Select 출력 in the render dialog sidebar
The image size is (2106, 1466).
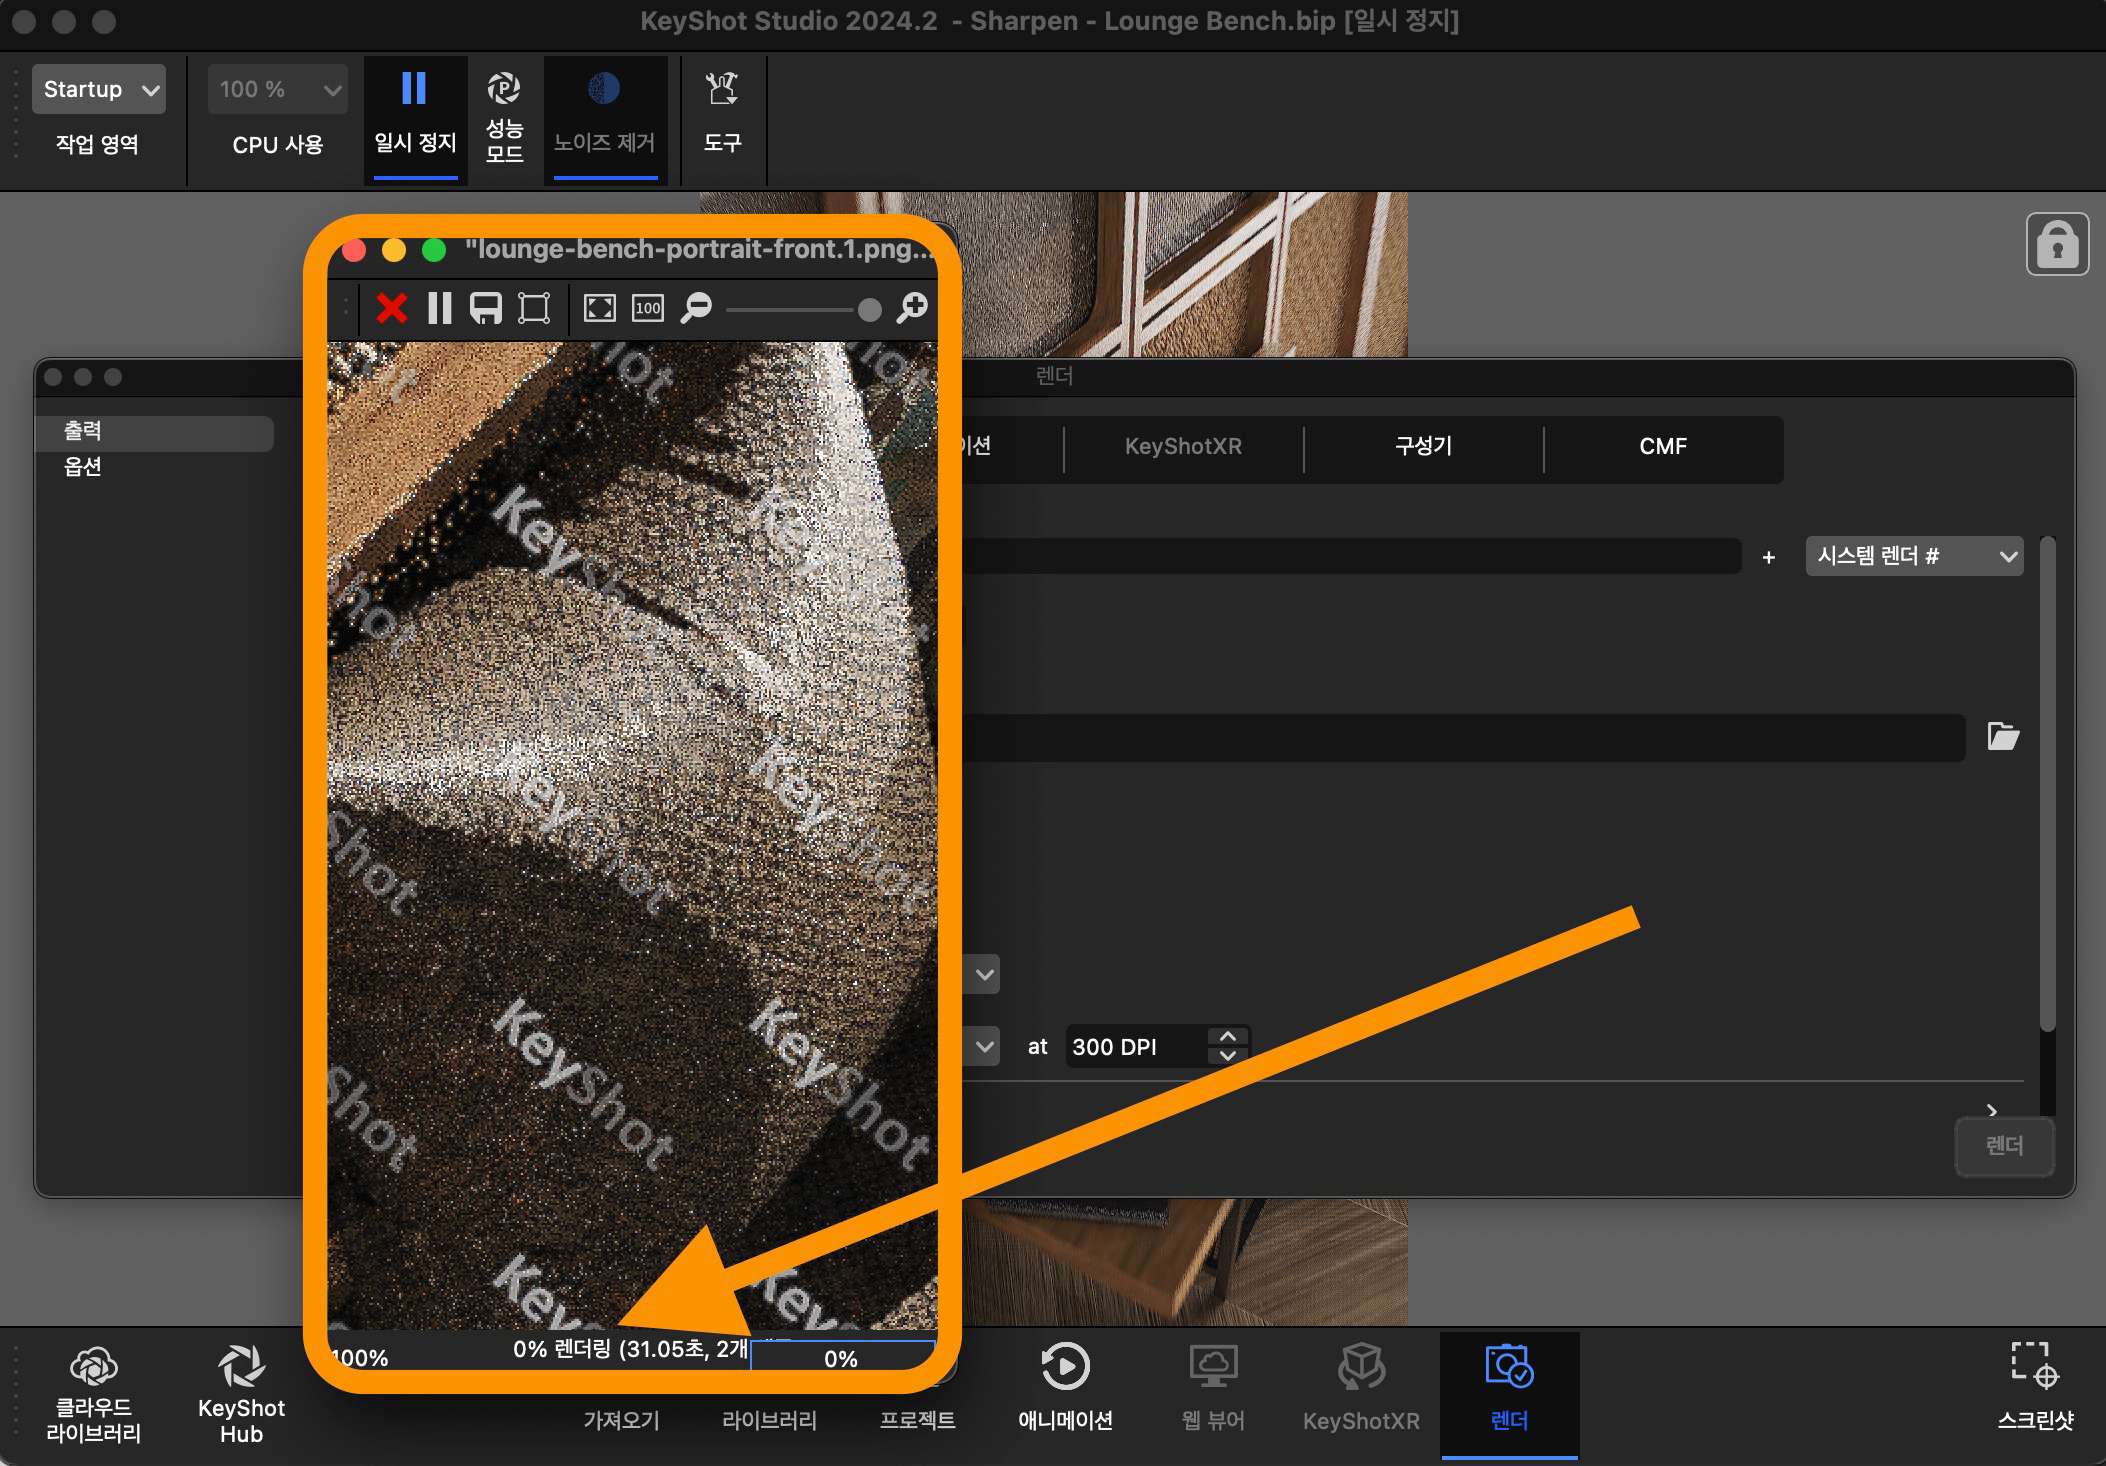tap(154, 431)
